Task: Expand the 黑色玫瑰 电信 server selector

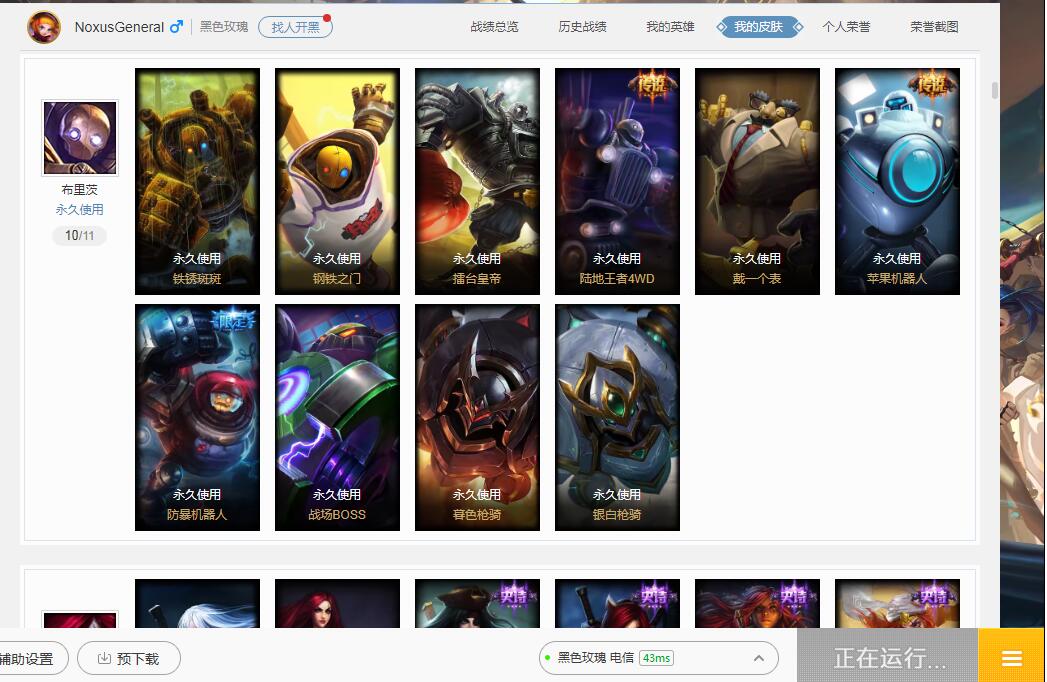Action: [x=658, y=658]
